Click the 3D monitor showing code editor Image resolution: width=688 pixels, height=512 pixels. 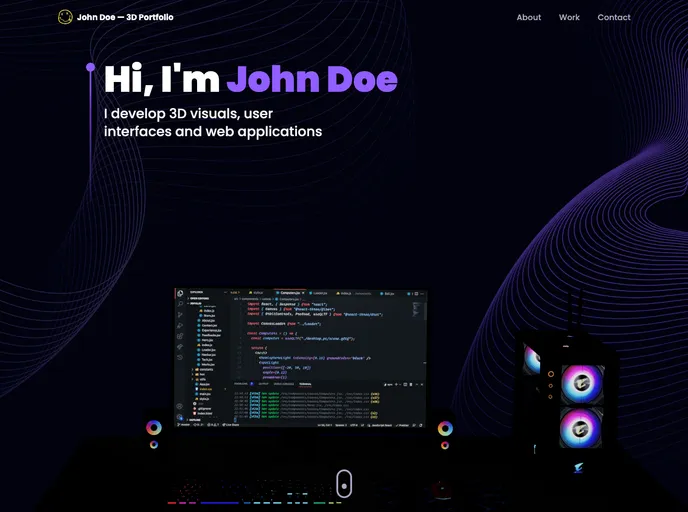[301, 358]
